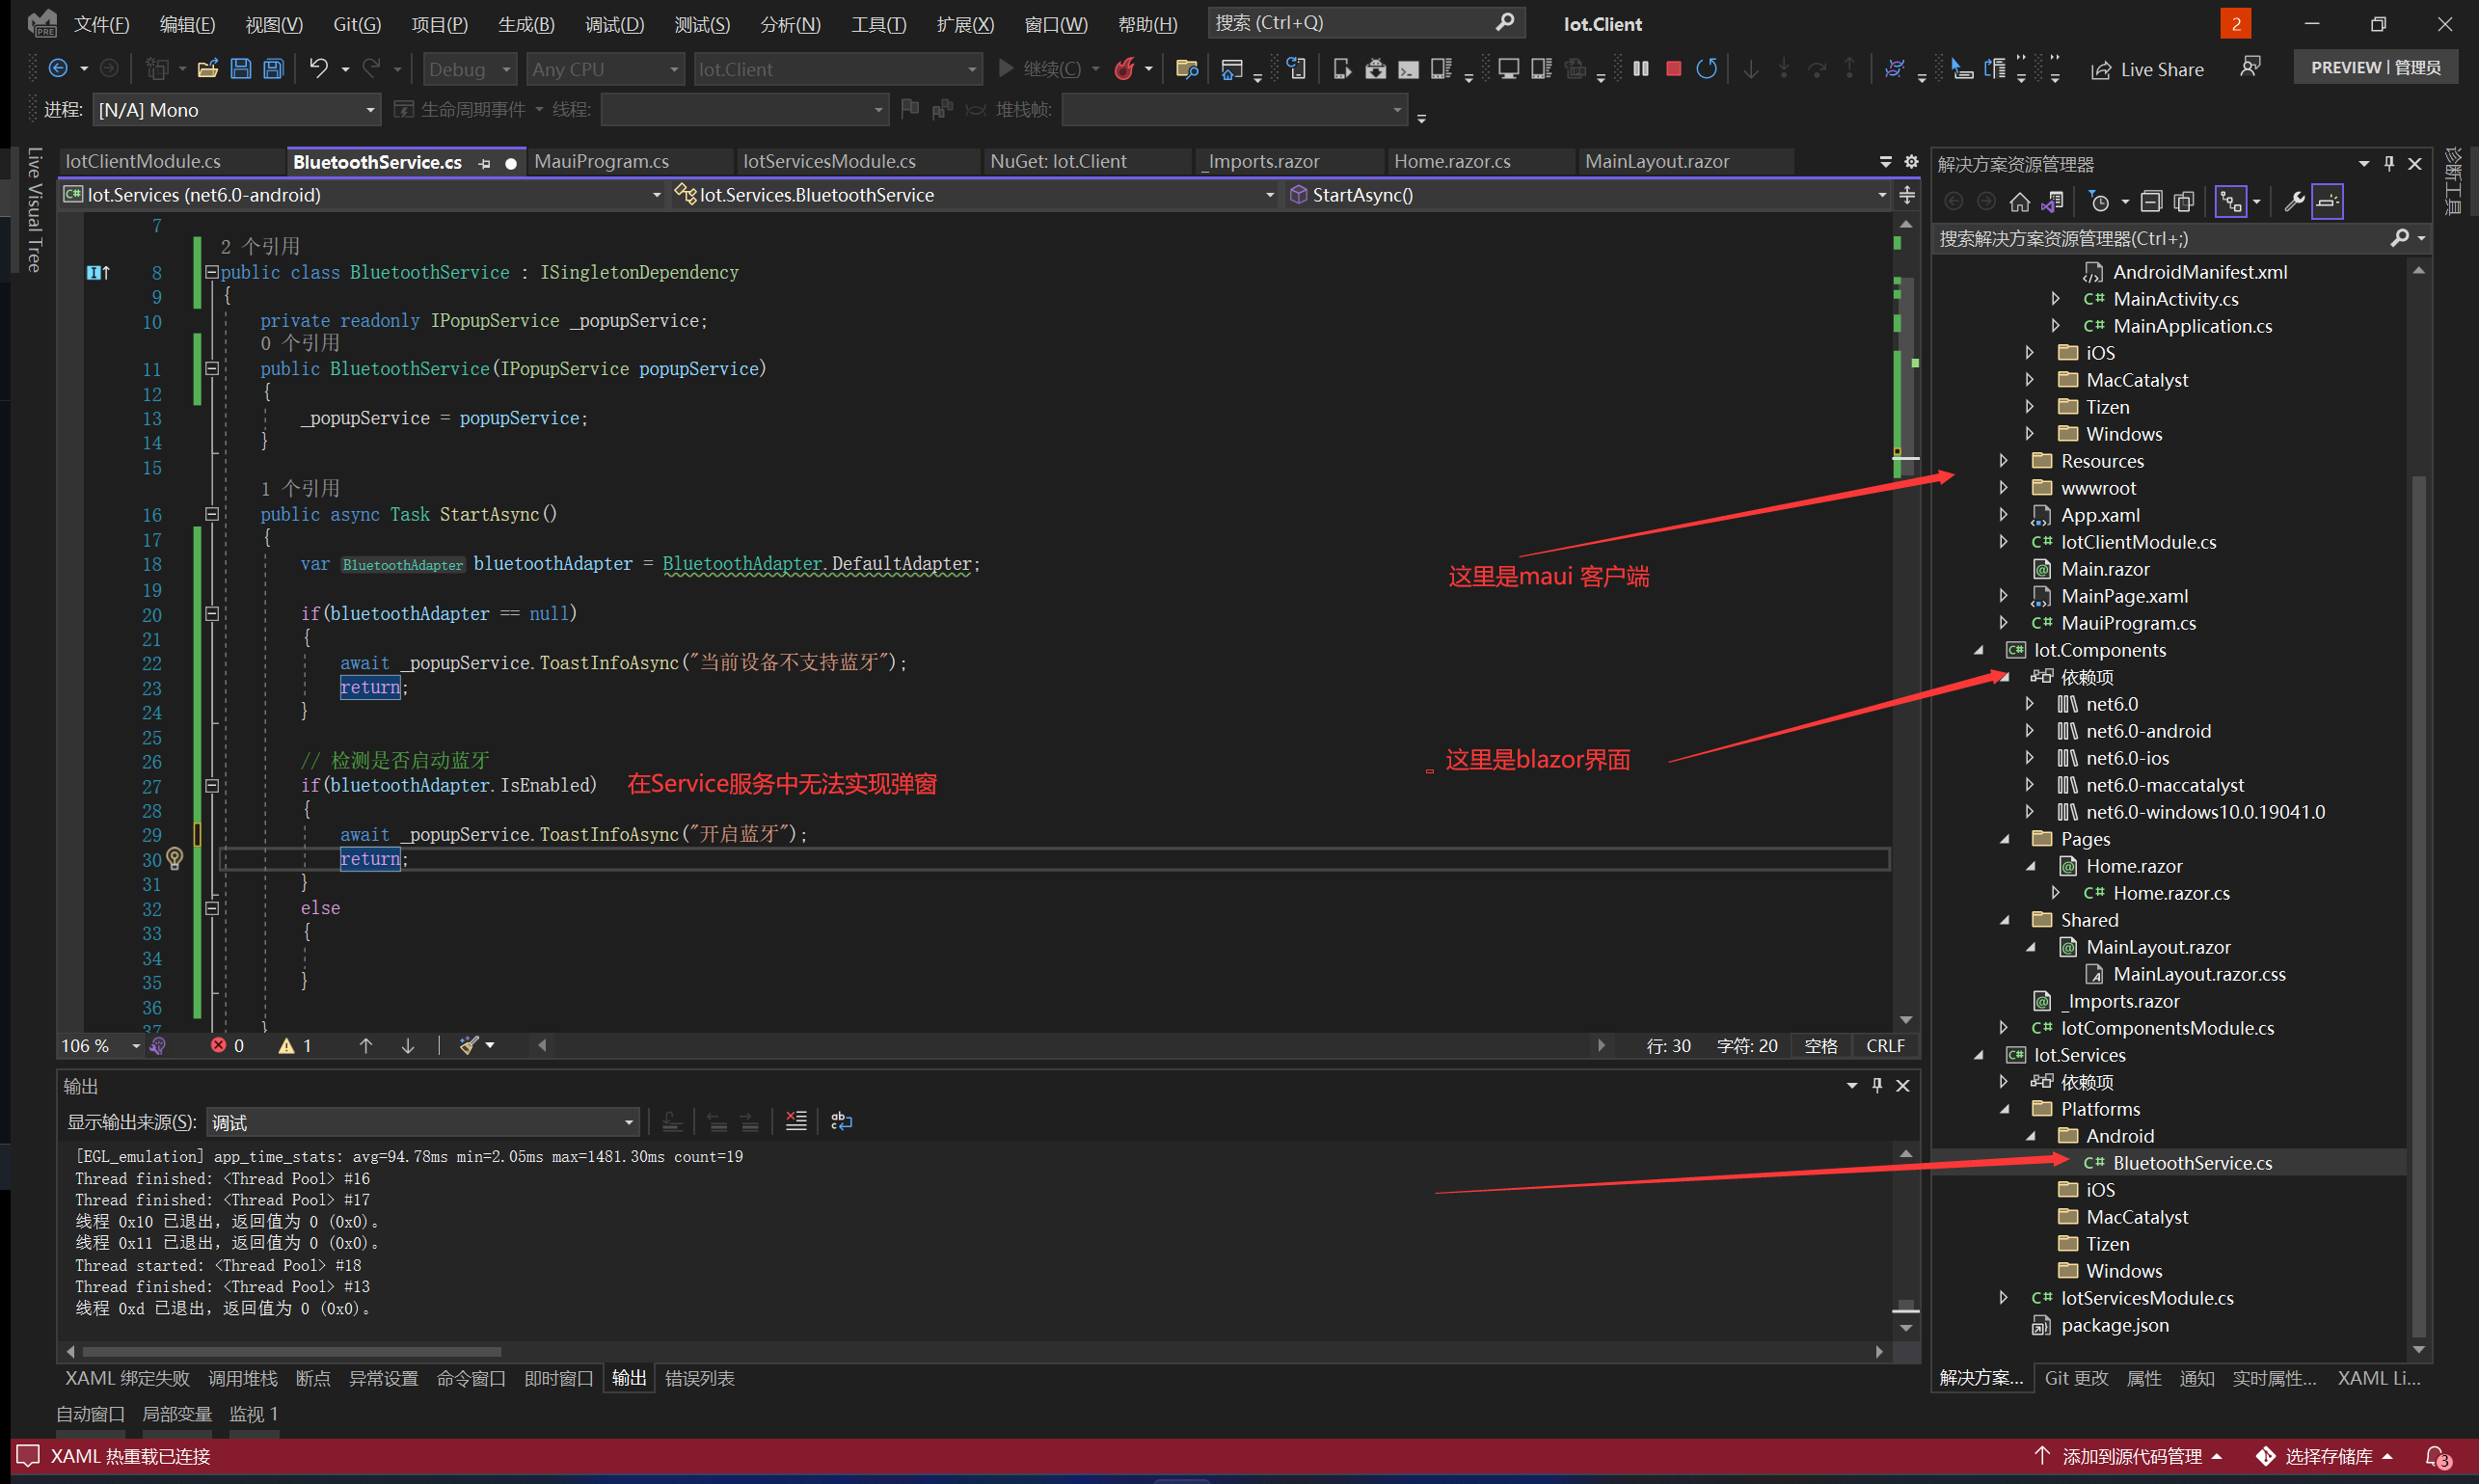Click the Undo arrow icon
The height and width of the screenshot is (1484, 2479).
click(x=318, y=69)
